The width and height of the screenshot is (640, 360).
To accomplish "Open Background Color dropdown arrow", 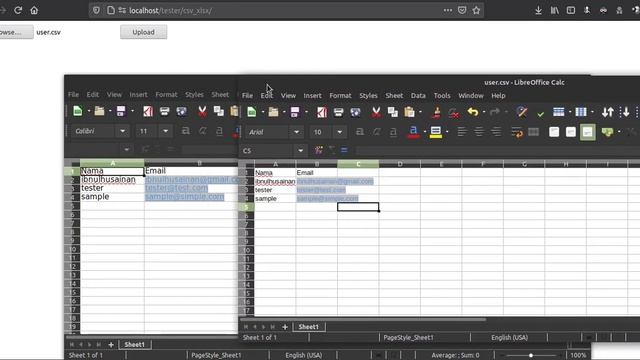I will (x=447, y=132).
